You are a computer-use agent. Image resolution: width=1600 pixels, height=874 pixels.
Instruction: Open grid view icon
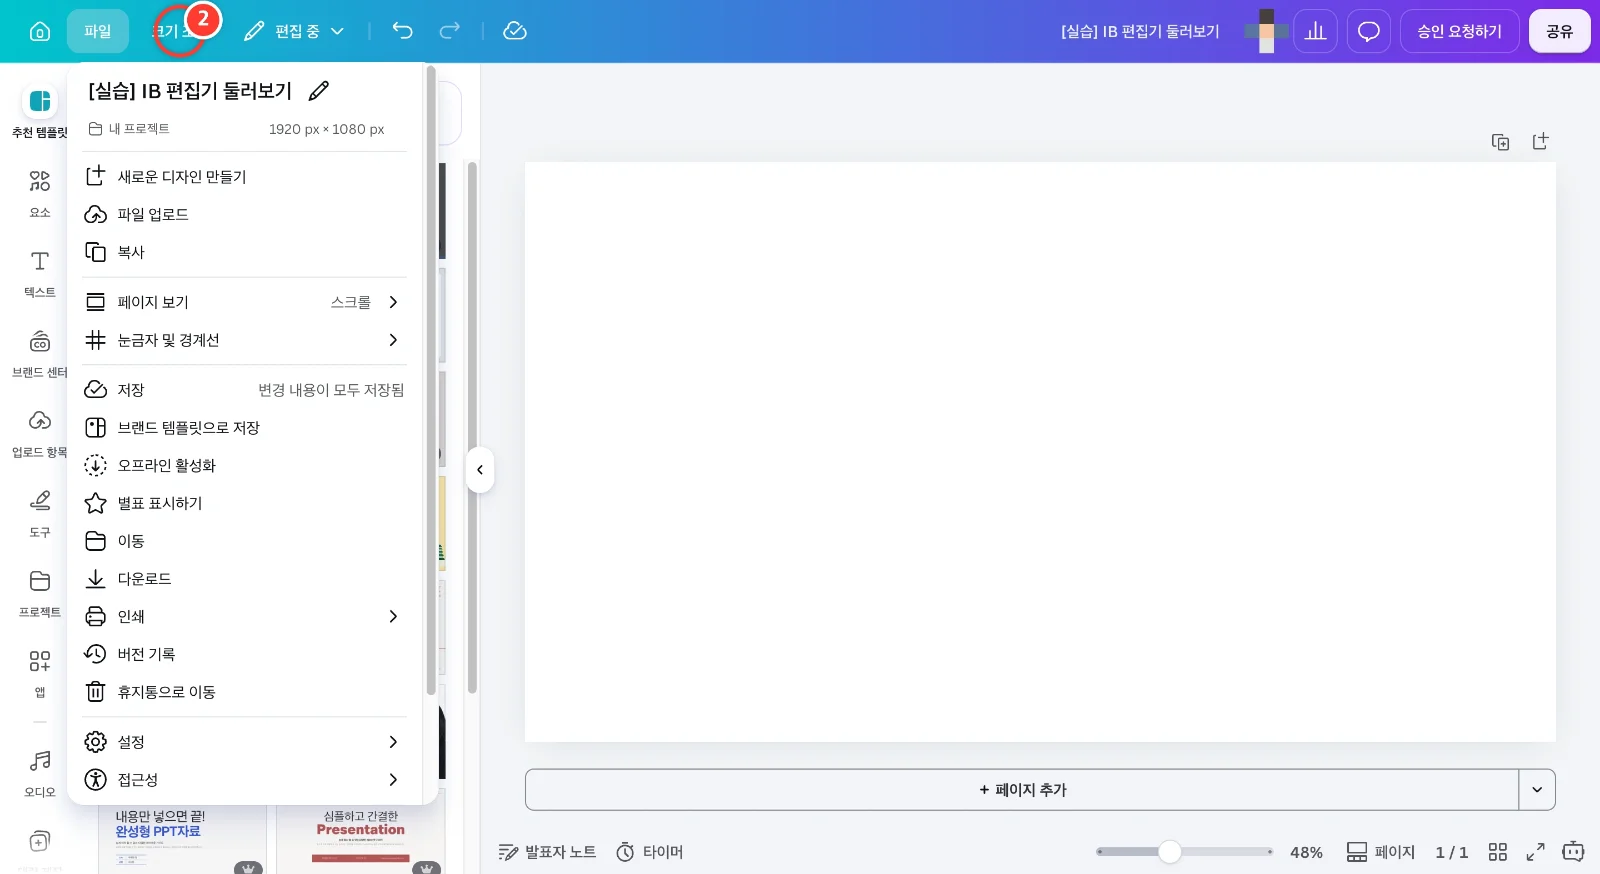coord(1498,852)
